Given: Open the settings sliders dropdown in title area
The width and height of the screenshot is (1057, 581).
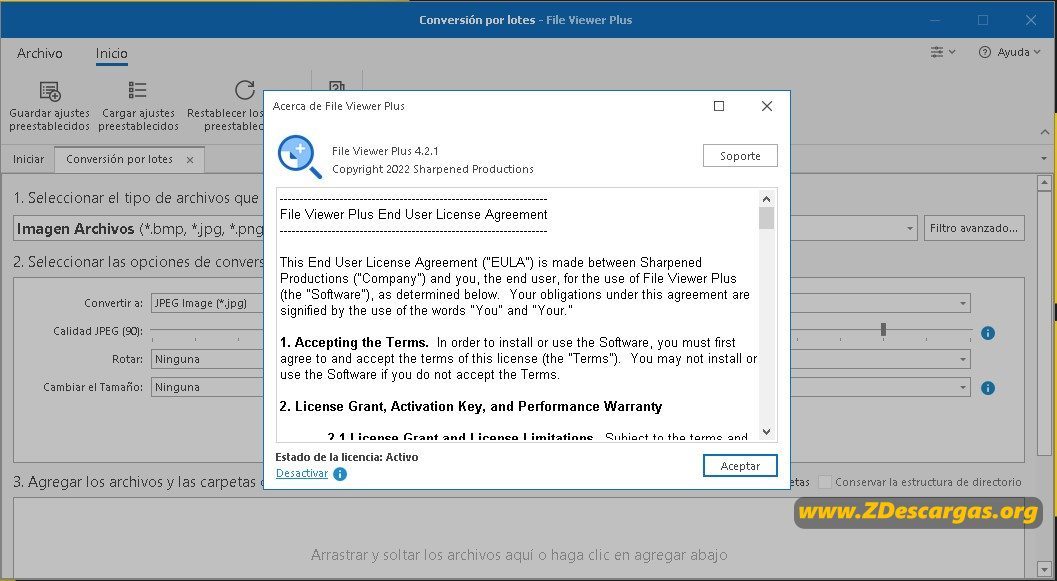Looking at the screenshot, I should pyautogui.click(x=942, y=52).
